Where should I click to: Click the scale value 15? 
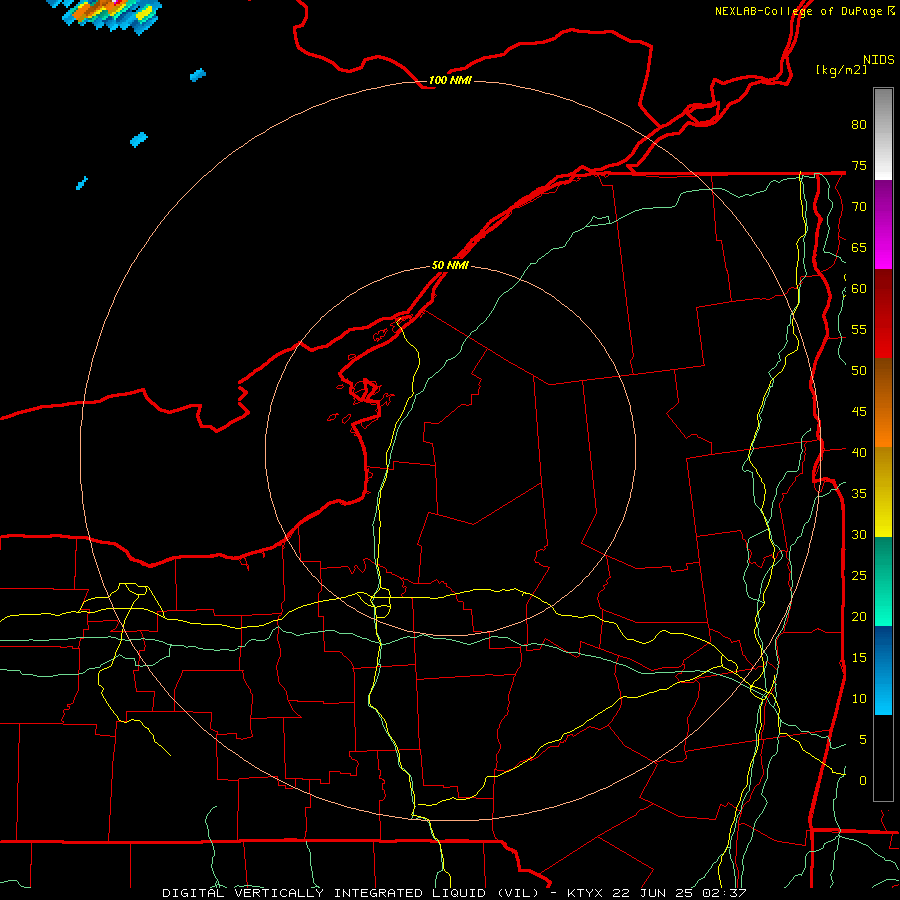click(859, 658)
